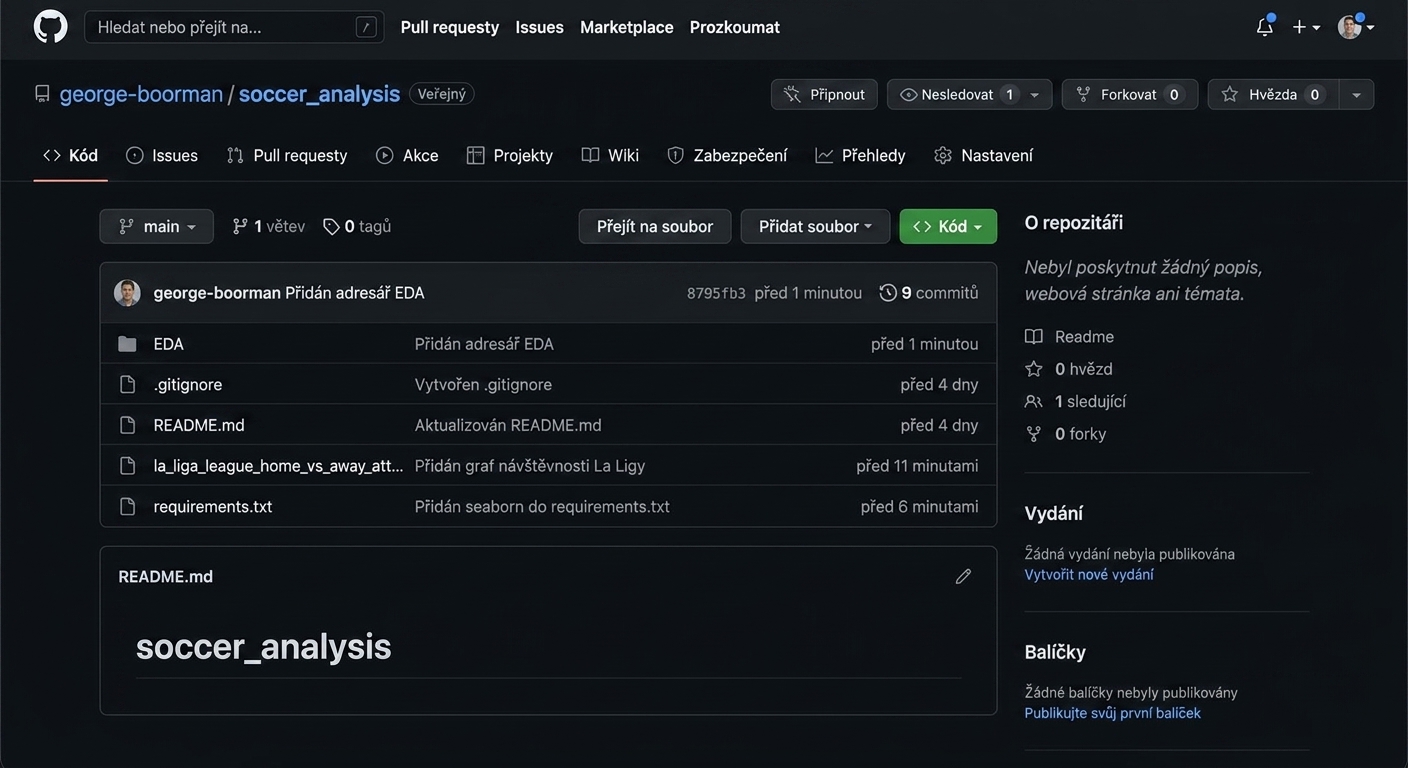The width and height of the screenshot is (1408, 768).
Task: Click the README.md panel header title
Action: pyautogui.click(x=165, y=576)
